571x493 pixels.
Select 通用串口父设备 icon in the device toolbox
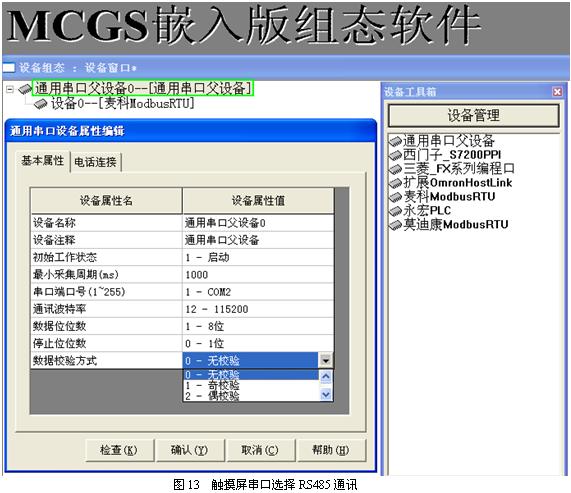[395, 141]
